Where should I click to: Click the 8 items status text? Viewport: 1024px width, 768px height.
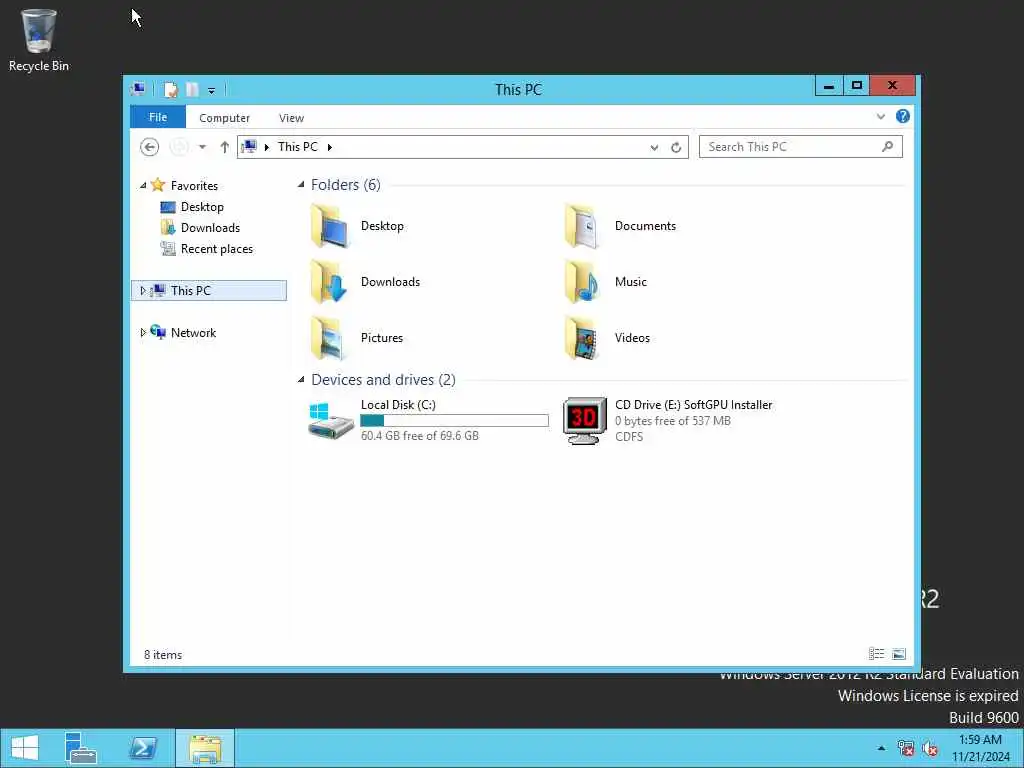click(163, 655)
